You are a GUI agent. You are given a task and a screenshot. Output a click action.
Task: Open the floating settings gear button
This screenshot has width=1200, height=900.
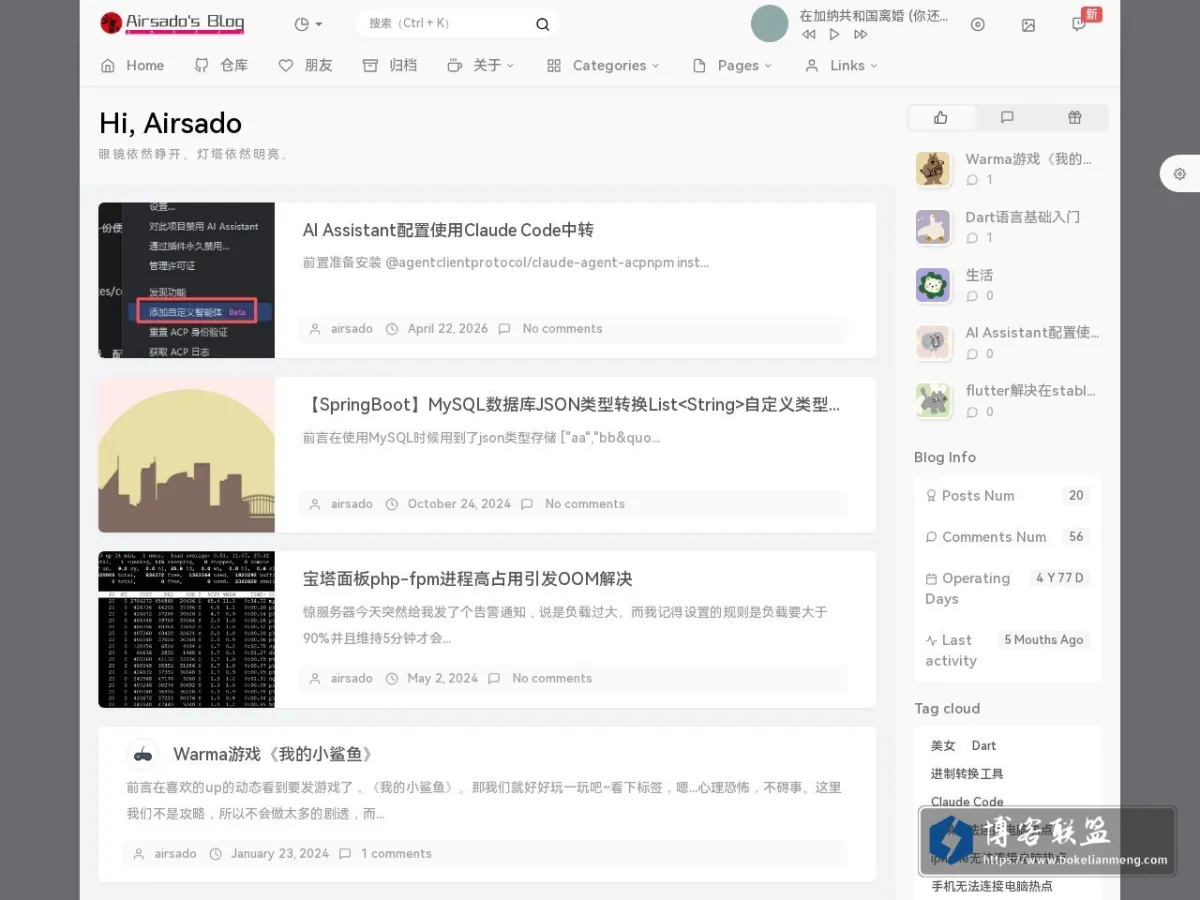[x=1180, y=173]
